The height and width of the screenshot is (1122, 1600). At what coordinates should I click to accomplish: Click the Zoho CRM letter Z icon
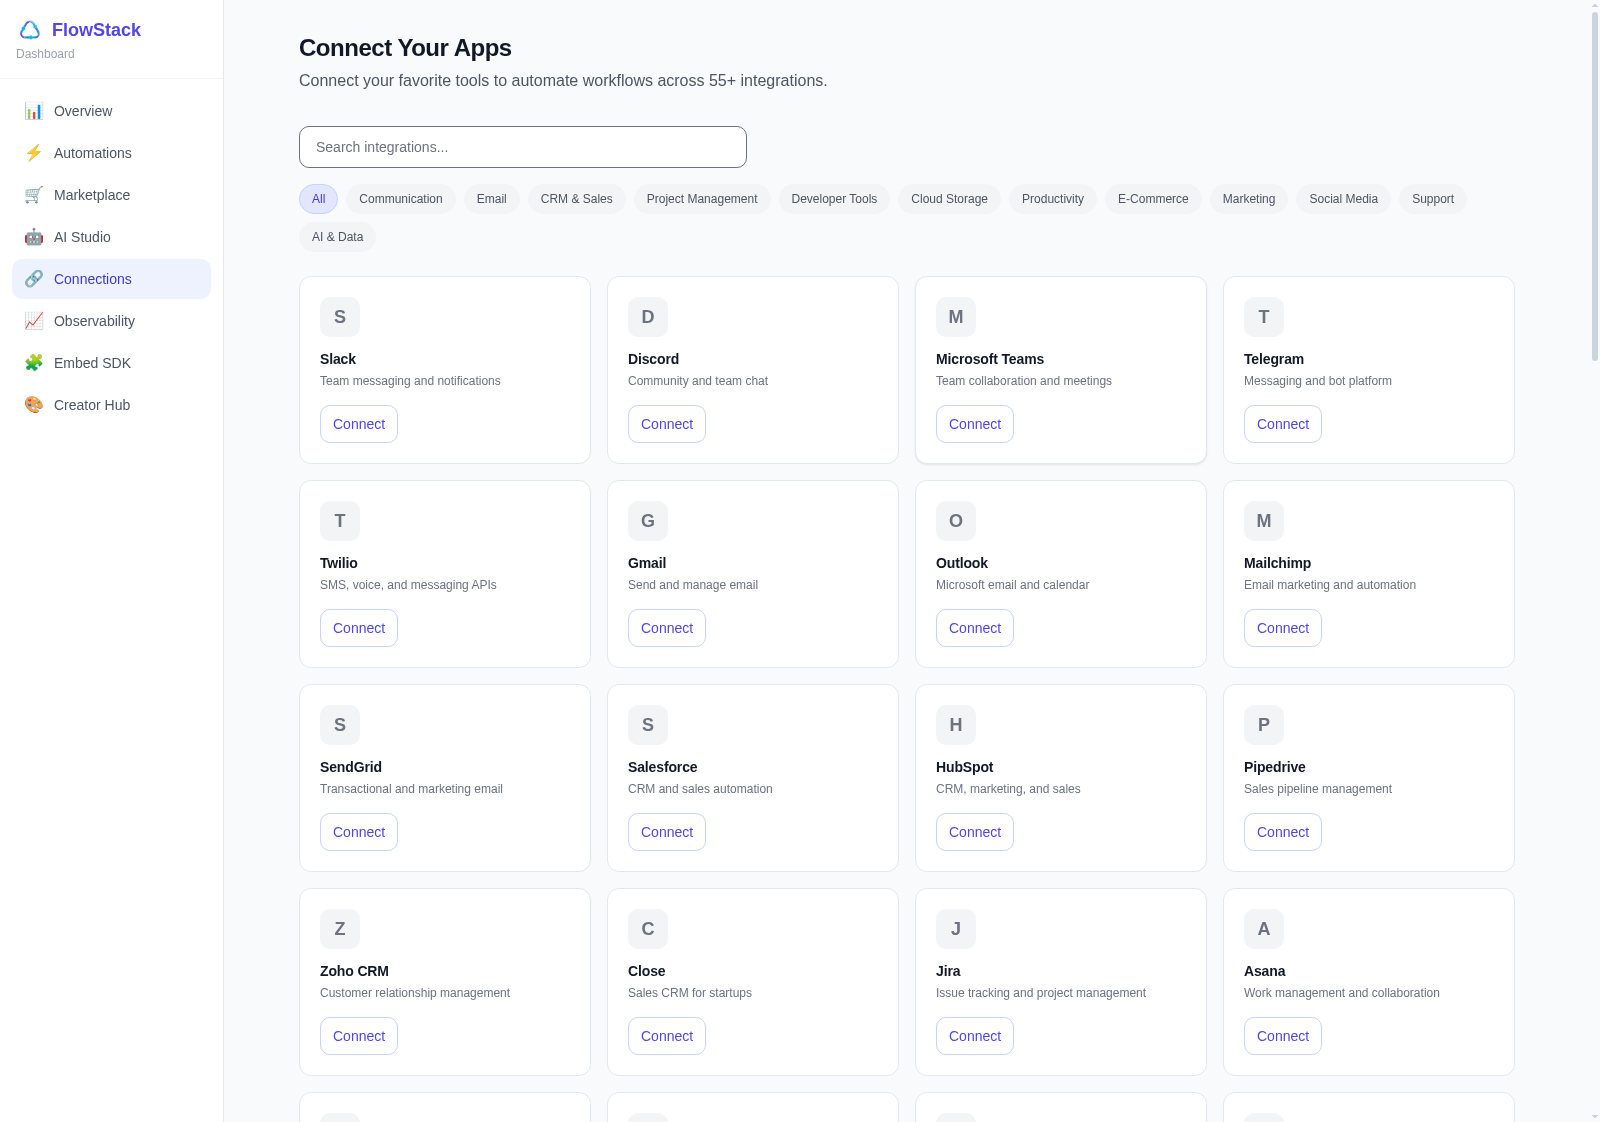(x=340, y=929)
